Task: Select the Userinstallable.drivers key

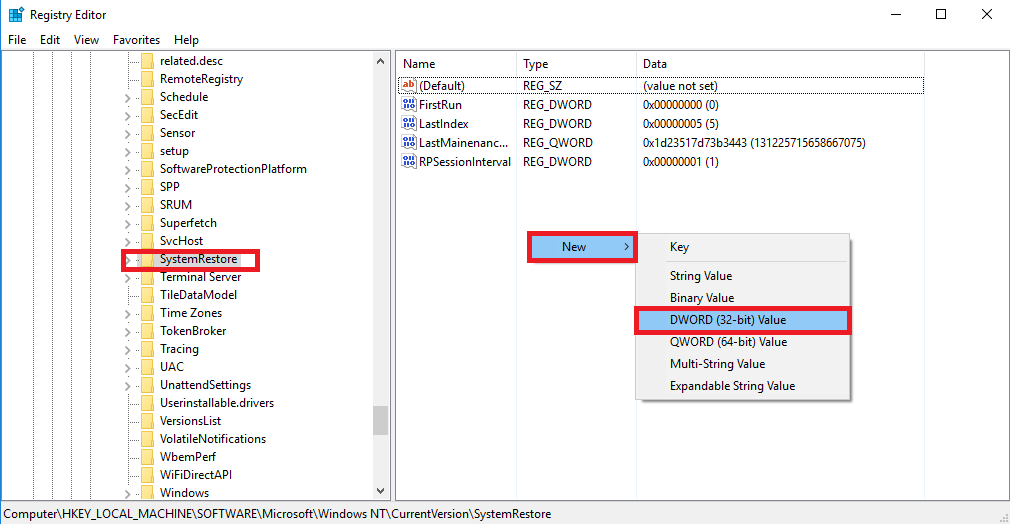Action: point(217,403)
